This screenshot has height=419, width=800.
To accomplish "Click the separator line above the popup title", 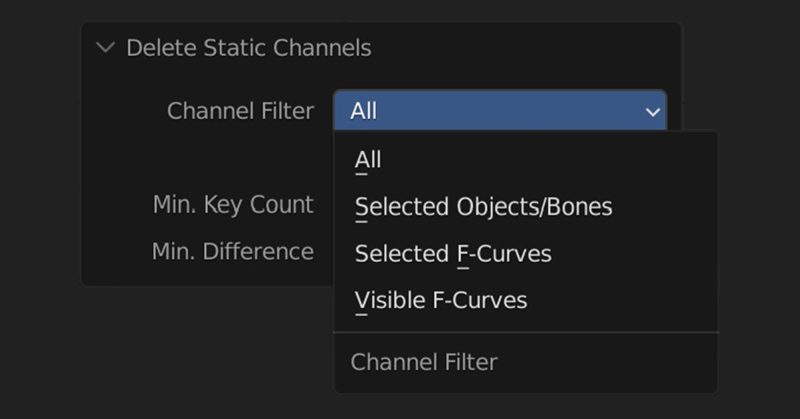I will click(525, 332).
